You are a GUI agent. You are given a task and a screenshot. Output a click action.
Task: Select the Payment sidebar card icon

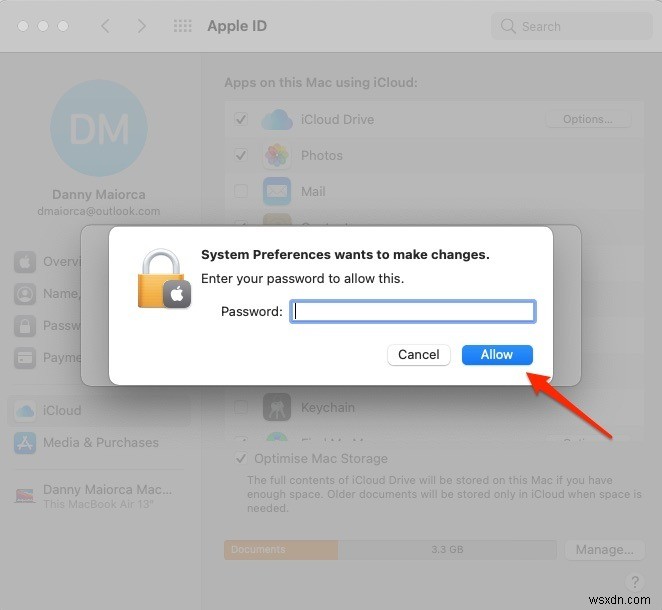[x=25, y=358]
